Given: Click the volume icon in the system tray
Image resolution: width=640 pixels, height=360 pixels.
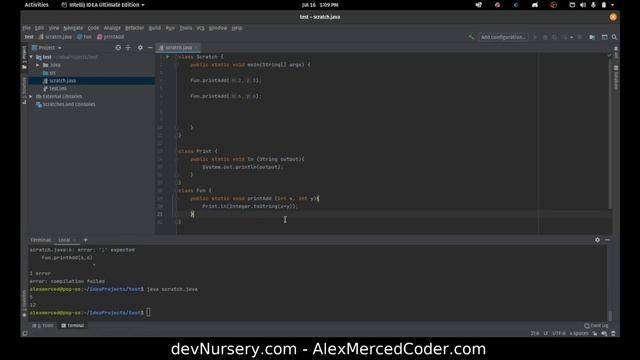Looking at the screenshot, I should point(583,5).
